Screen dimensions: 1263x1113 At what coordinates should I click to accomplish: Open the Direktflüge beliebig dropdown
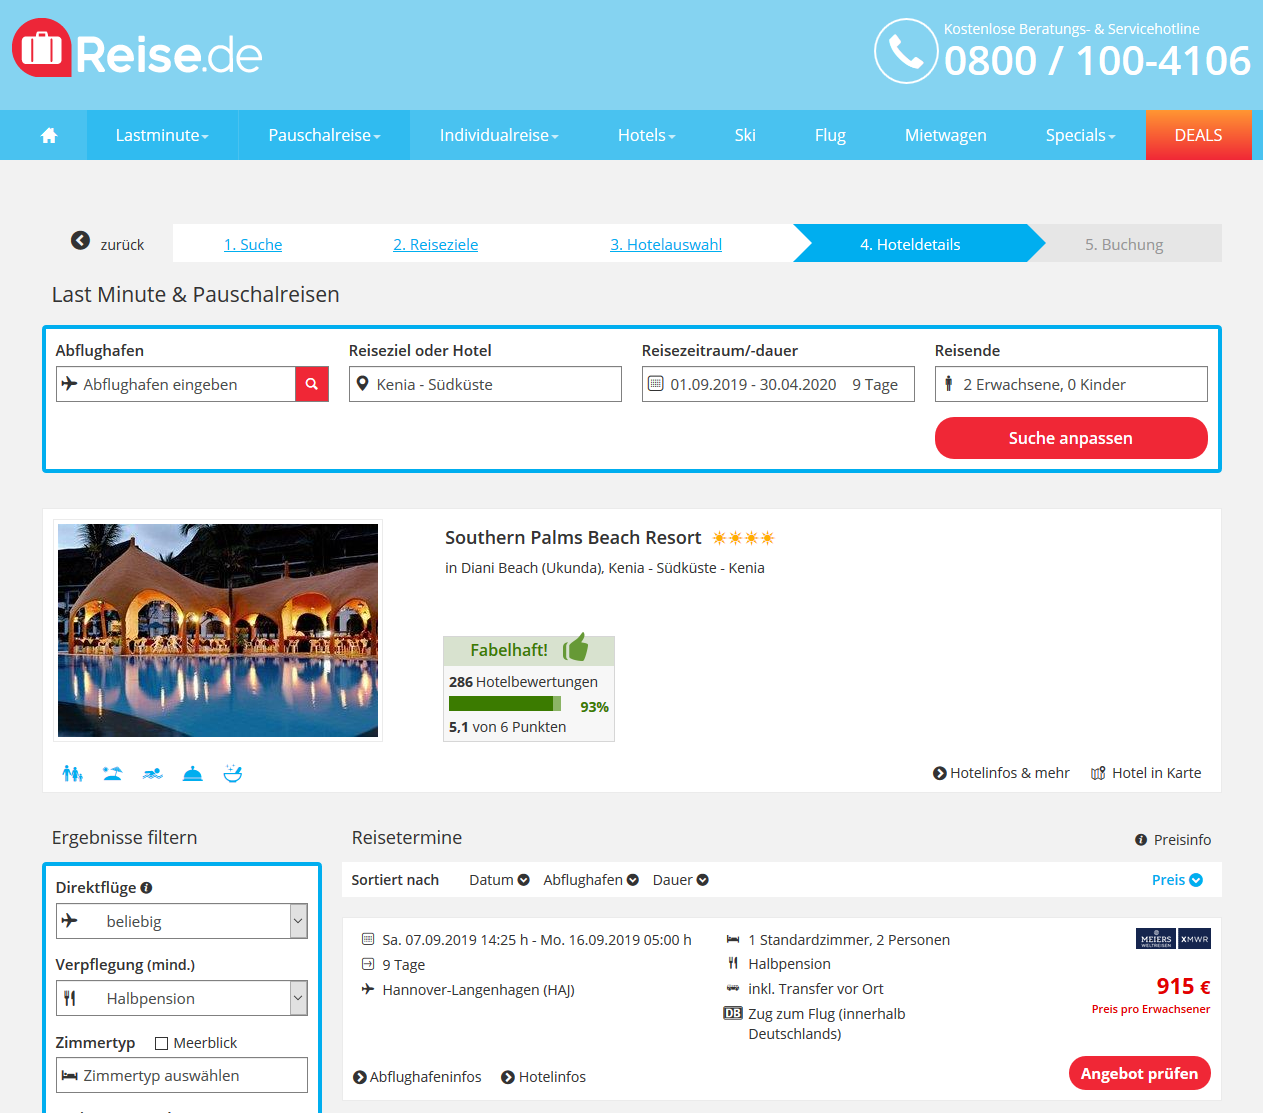pyautogui.click(x=181, y=921)
